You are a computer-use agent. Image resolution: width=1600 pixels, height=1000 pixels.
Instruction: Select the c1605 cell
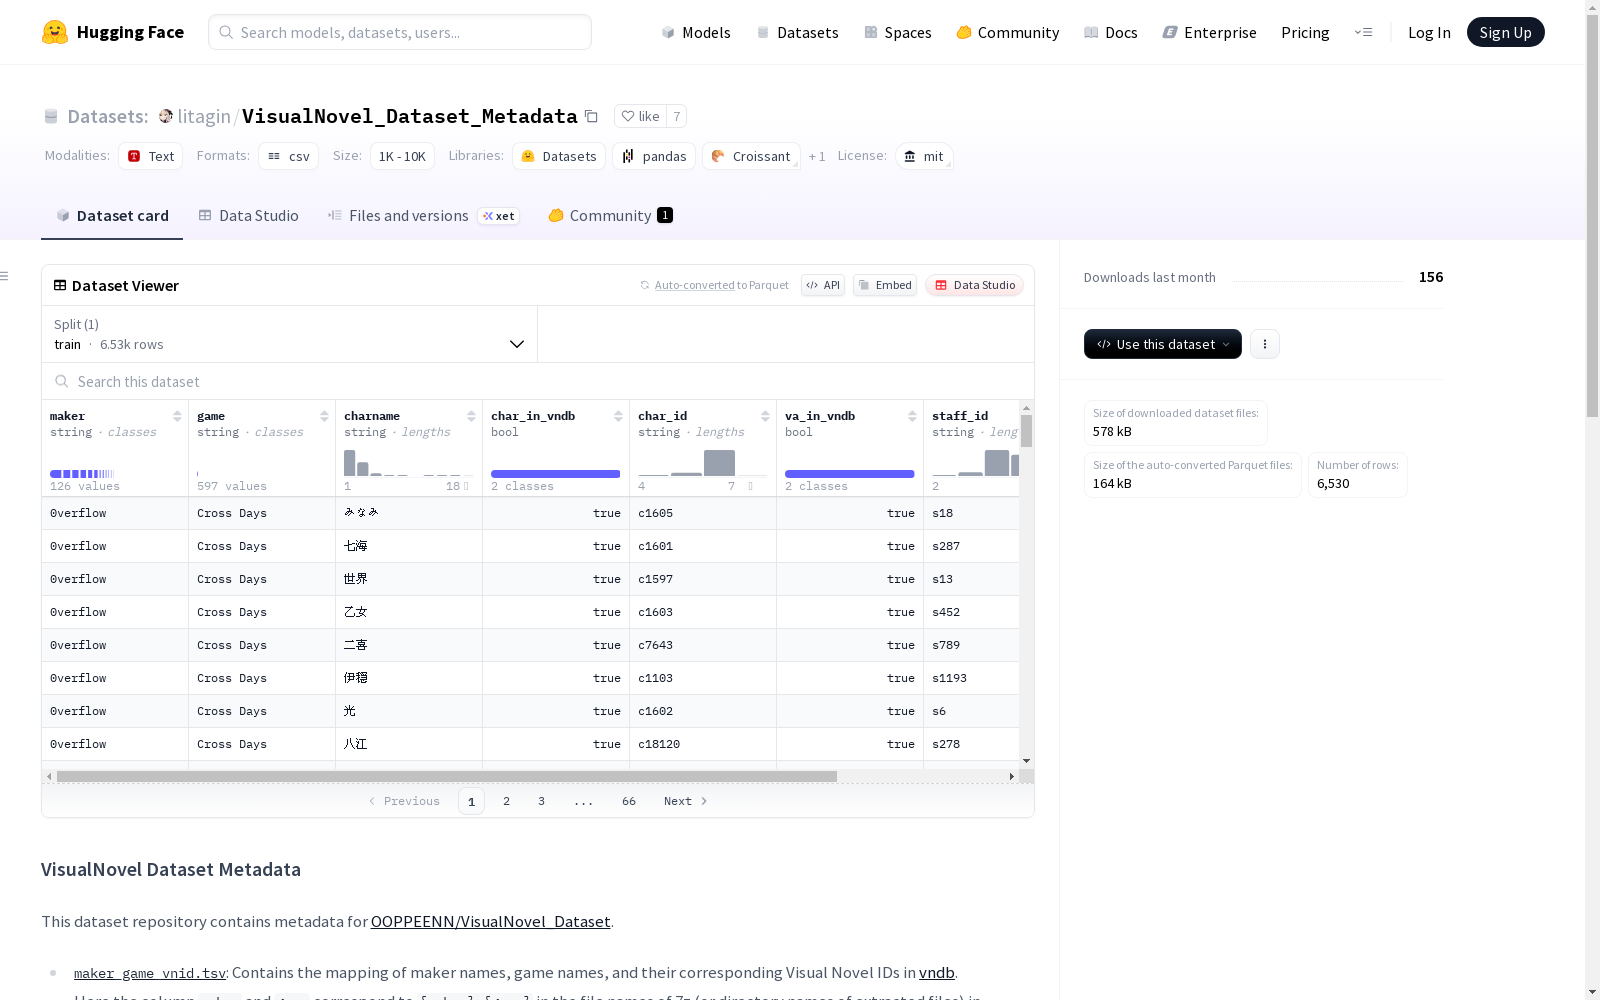coord(703,513)
